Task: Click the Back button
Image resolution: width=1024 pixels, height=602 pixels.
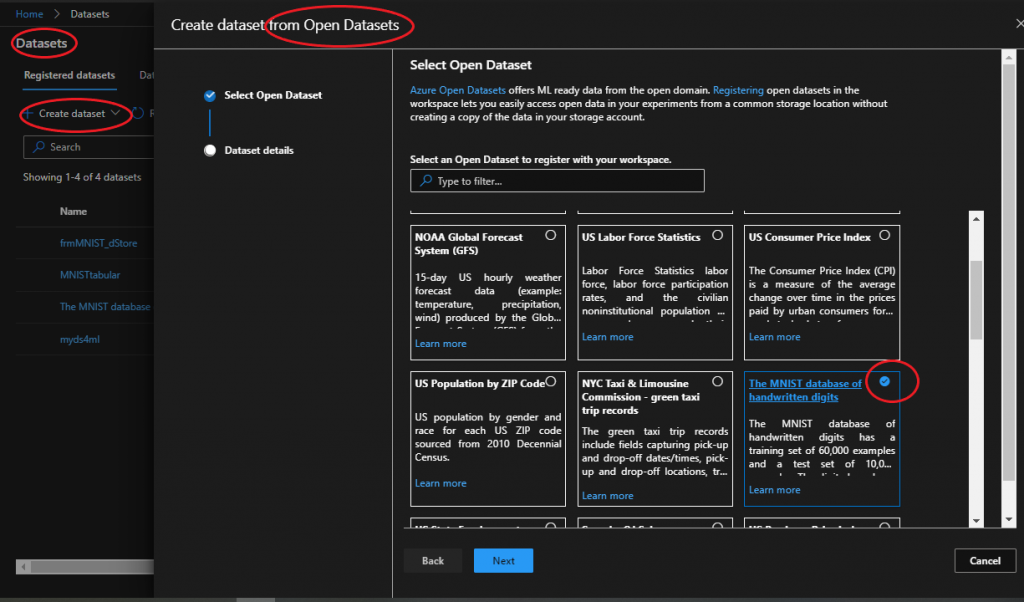Action: (x=432, y=561)
